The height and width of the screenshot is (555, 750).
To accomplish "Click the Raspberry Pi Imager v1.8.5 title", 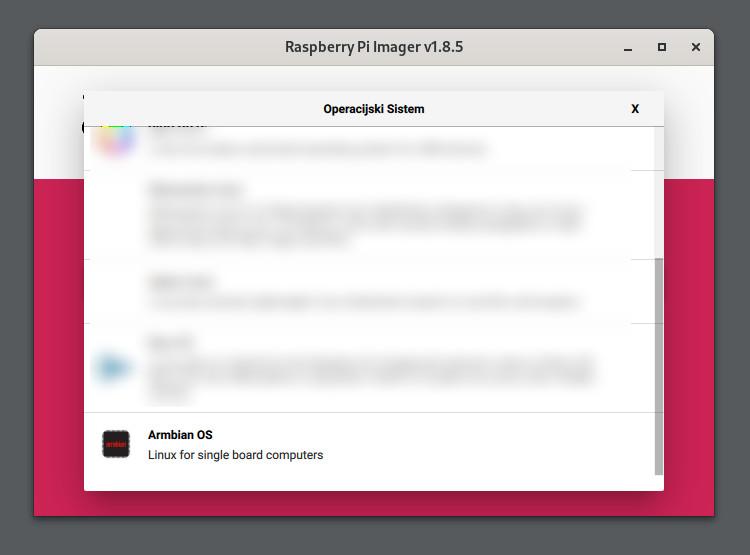I will coord(374,47).
